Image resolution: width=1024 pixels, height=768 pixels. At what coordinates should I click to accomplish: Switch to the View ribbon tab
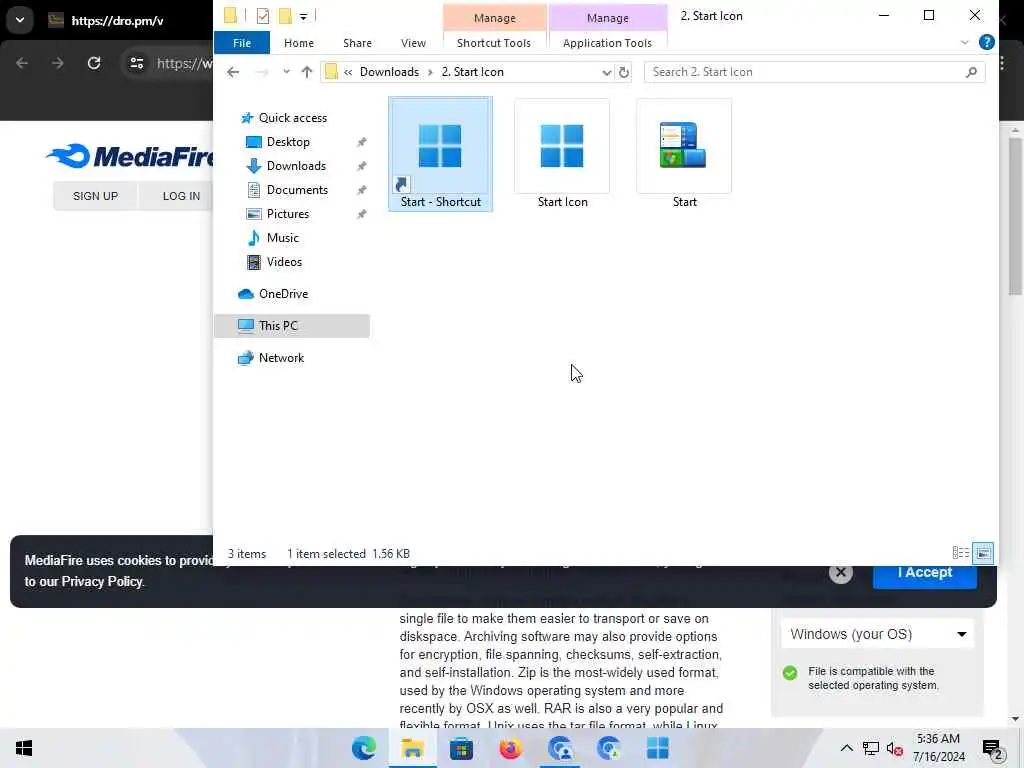(413, 43)
